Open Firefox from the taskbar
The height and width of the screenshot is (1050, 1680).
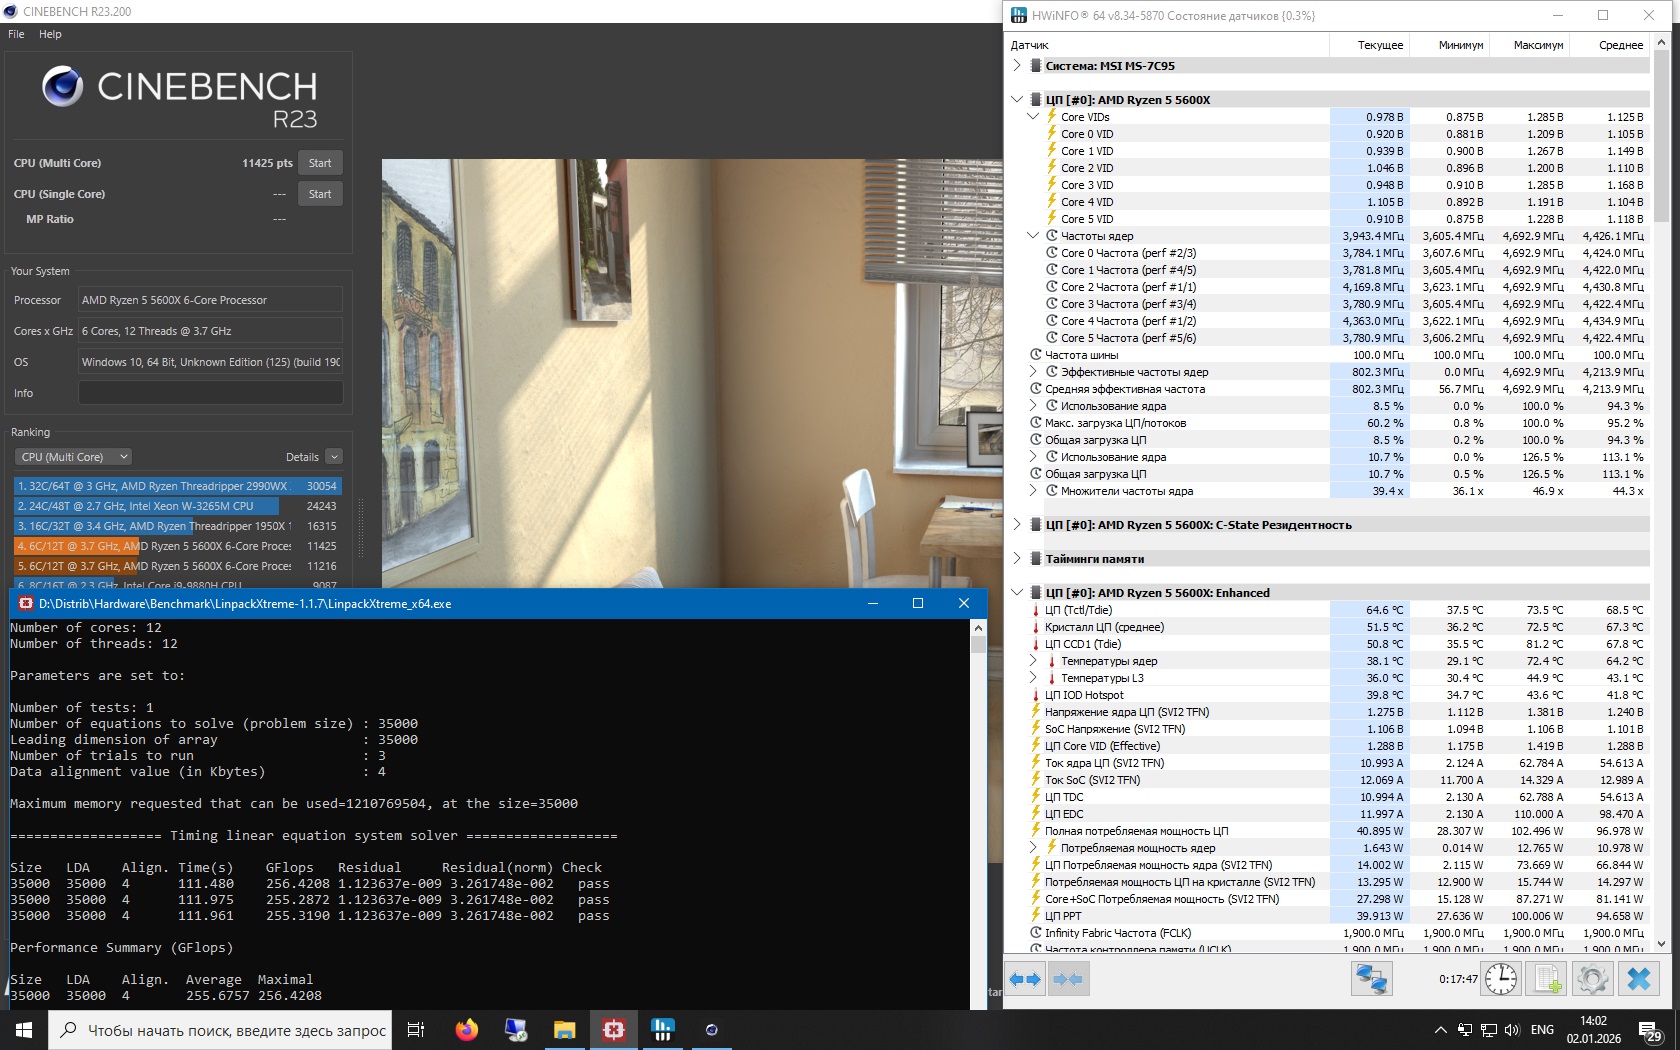(x=466, y=1029)
